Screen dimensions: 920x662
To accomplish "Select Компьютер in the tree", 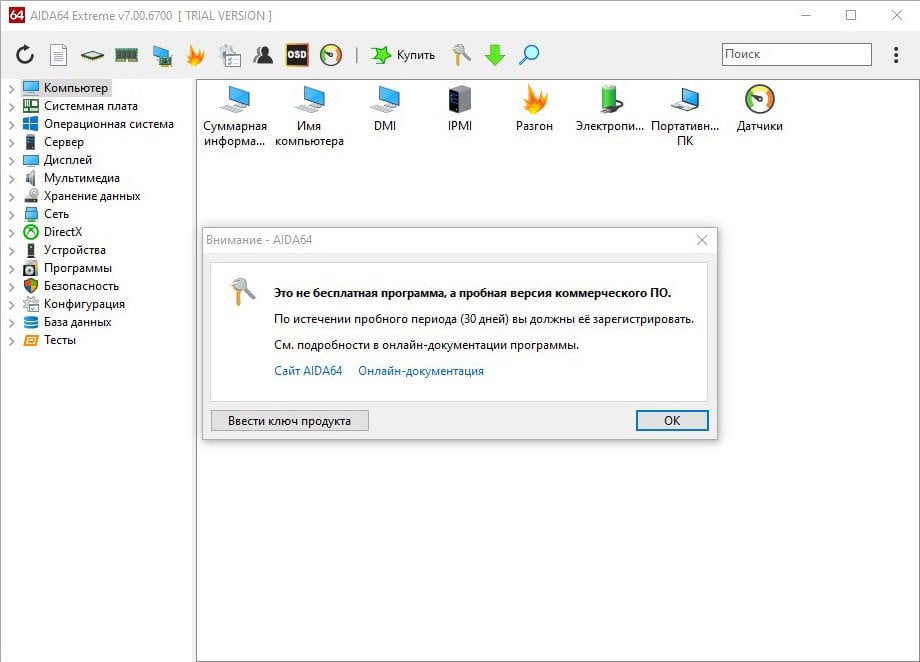I will [x=66, y=88].
